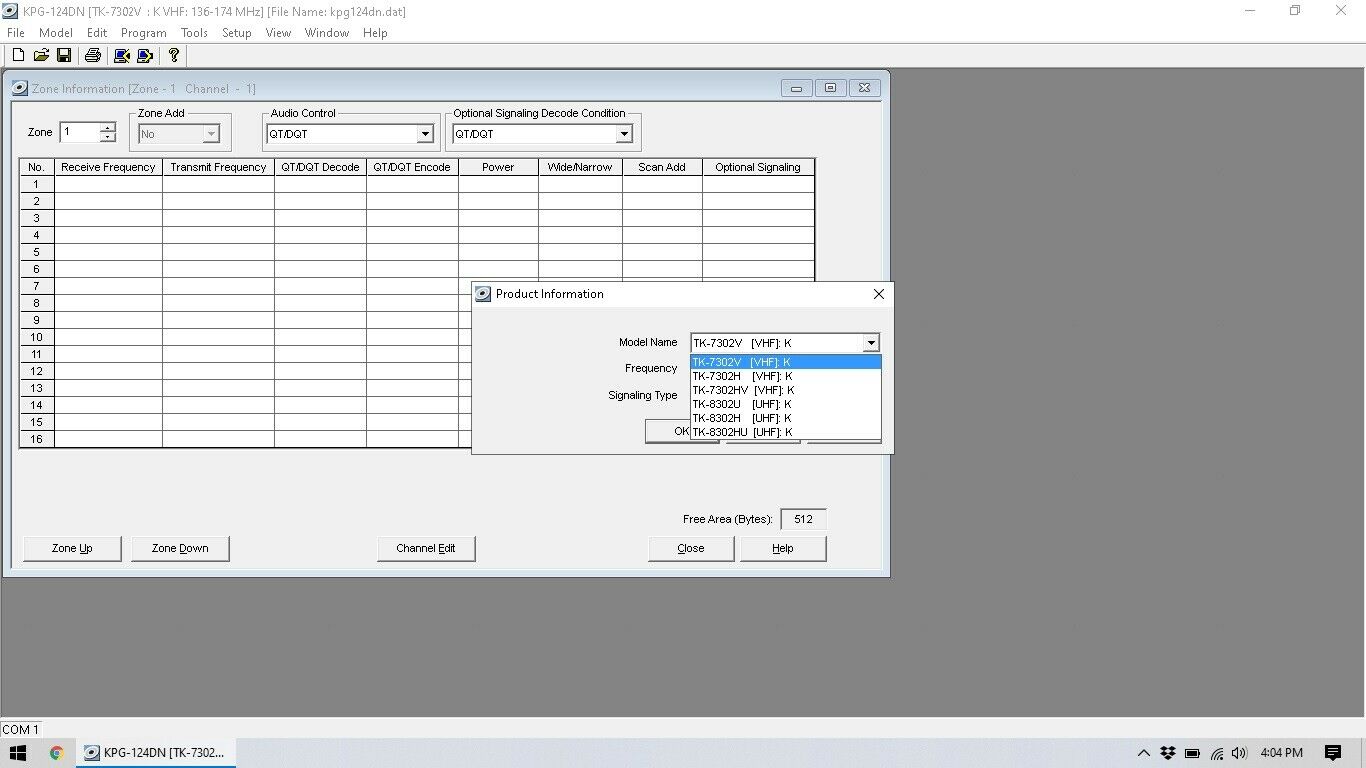
Task: Choose TK-8302U [UHF]: K model
Action: pyautogui.click(x=785, y=404)
